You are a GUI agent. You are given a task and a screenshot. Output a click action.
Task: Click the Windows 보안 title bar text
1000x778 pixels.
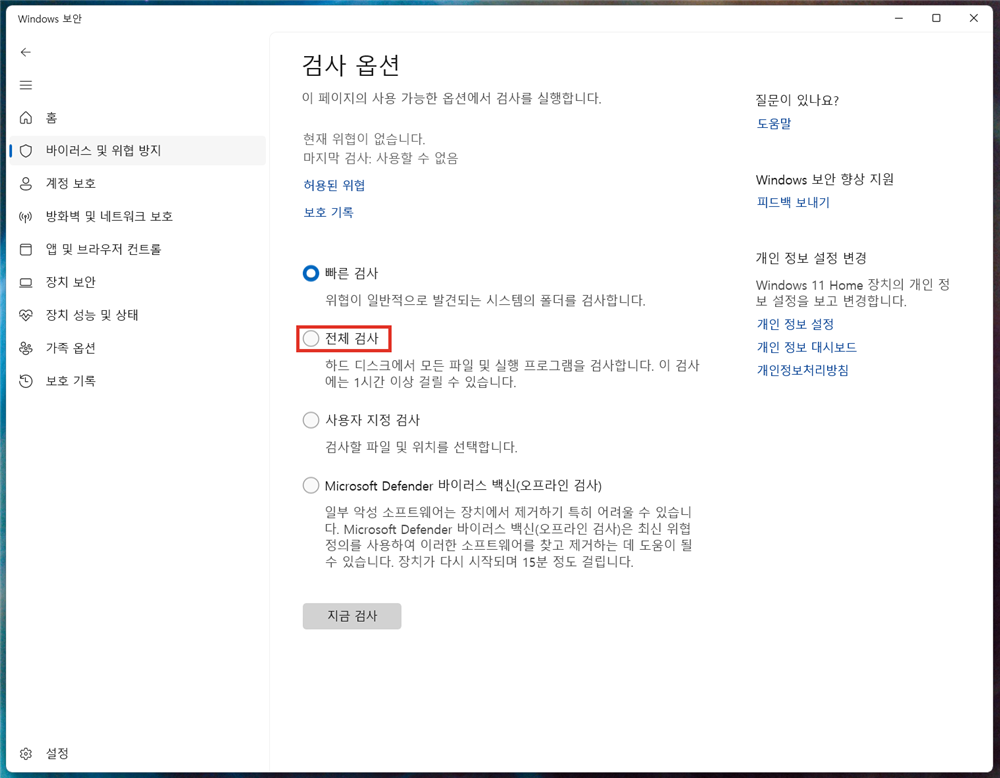click(50, 19)
